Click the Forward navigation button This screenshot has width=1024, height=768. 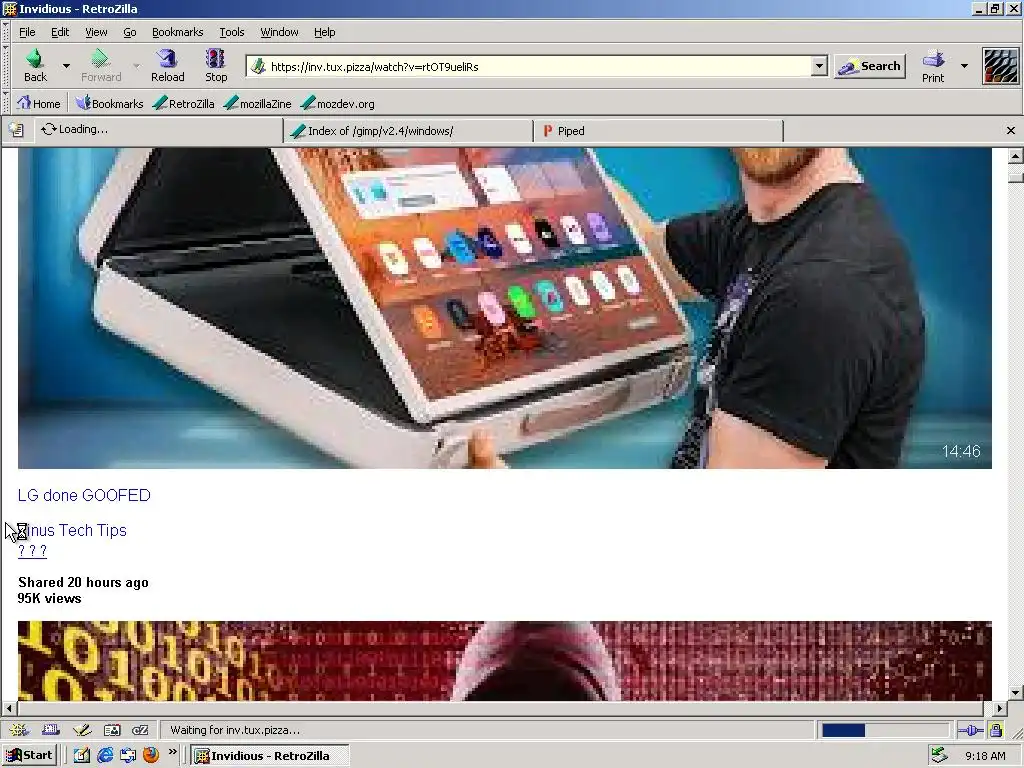(x=101, y=66)
